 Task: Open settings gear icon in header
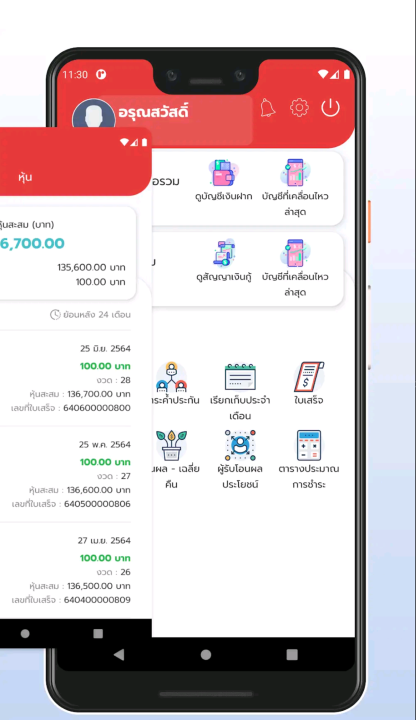pos(299,108)
